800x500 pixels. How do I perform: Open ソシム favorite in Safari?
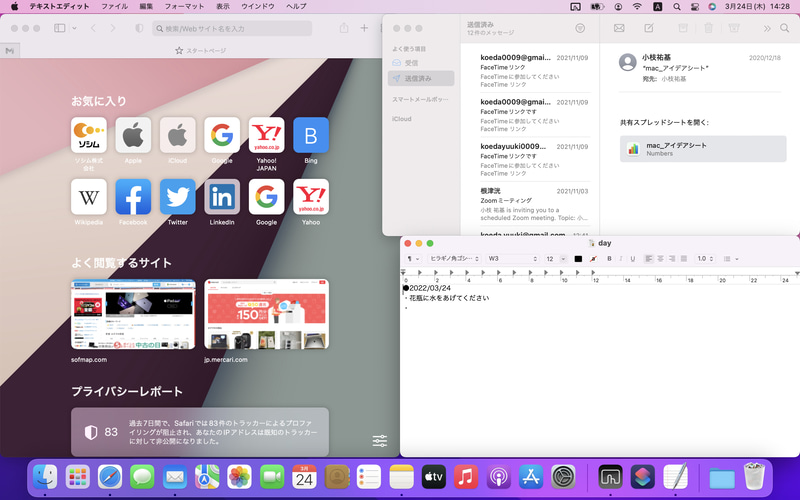89,135
